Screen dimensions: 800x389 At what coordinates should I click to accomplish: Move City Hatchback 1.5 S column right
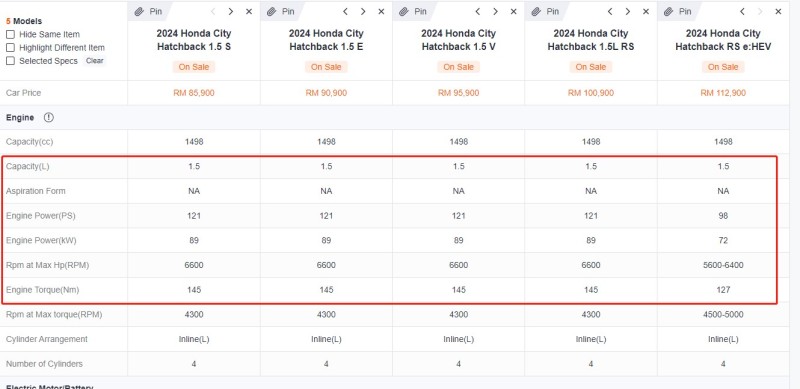click(231, 11)
